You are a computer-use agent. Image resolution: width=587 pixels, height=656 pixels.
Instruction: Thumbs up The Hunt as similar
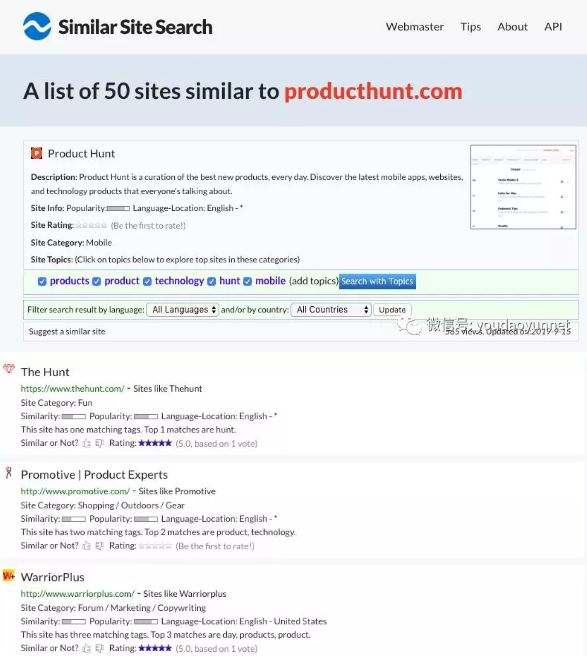(87, 443)
